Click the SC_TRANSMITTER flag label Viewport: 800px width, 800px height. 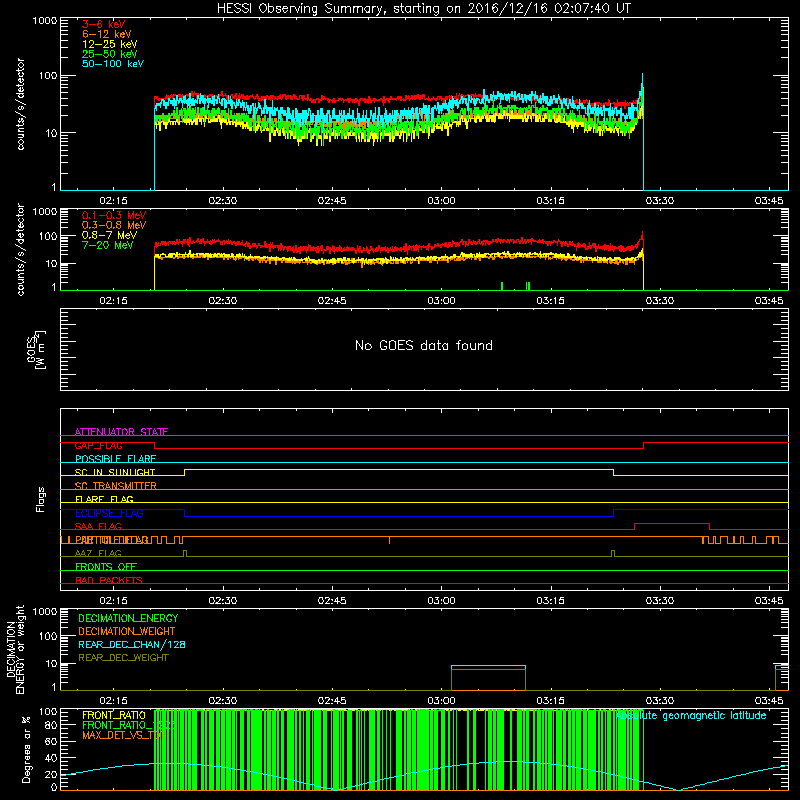tap(115, 486)
